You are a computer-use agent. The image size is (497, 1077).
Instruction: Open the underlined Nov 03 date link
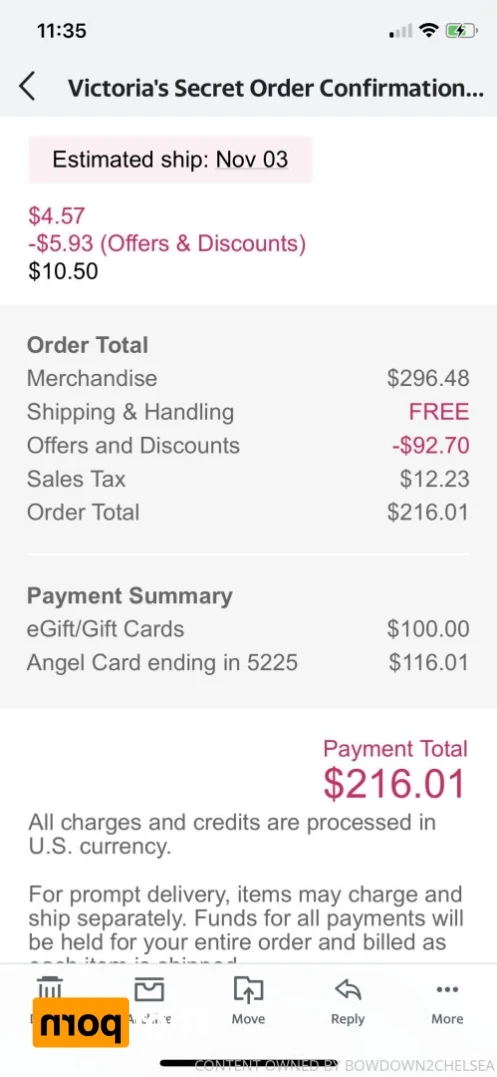[252, 159]
